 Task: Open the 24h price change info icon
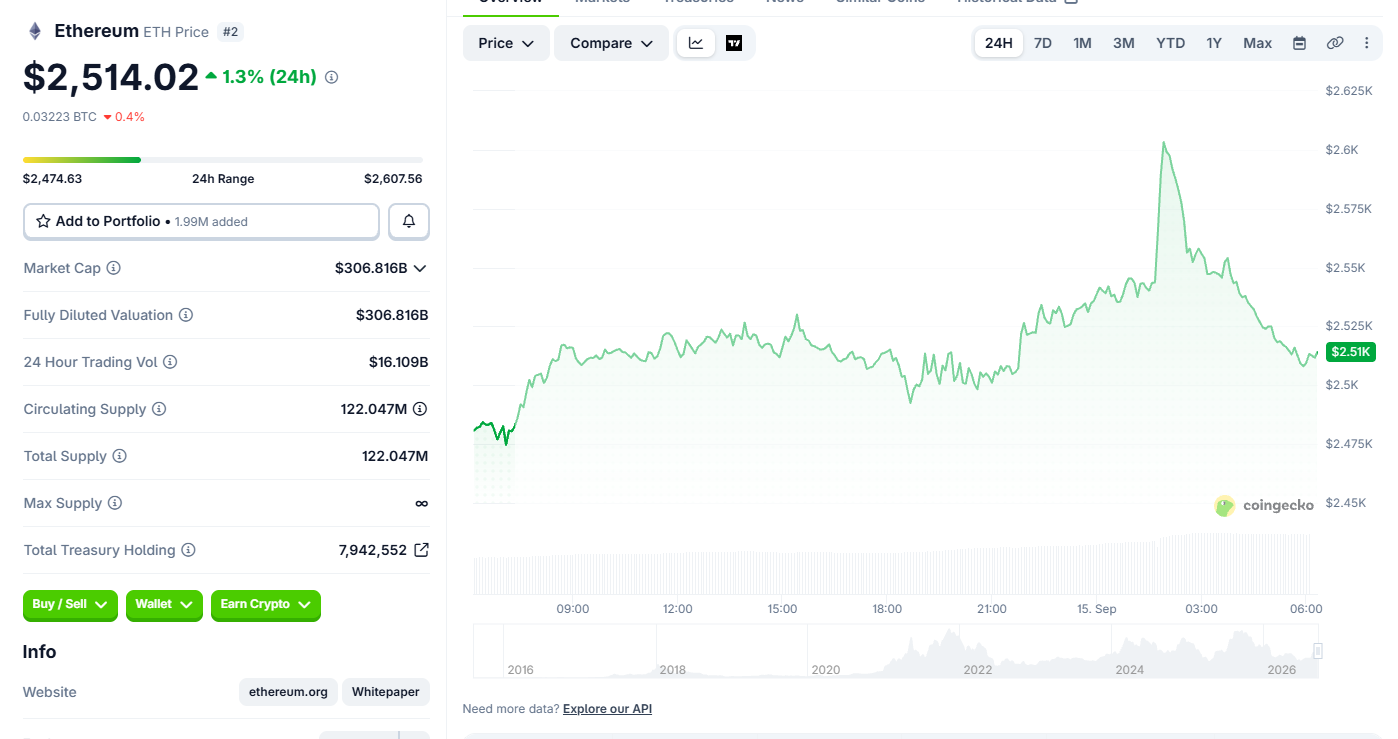click(332, 77)
